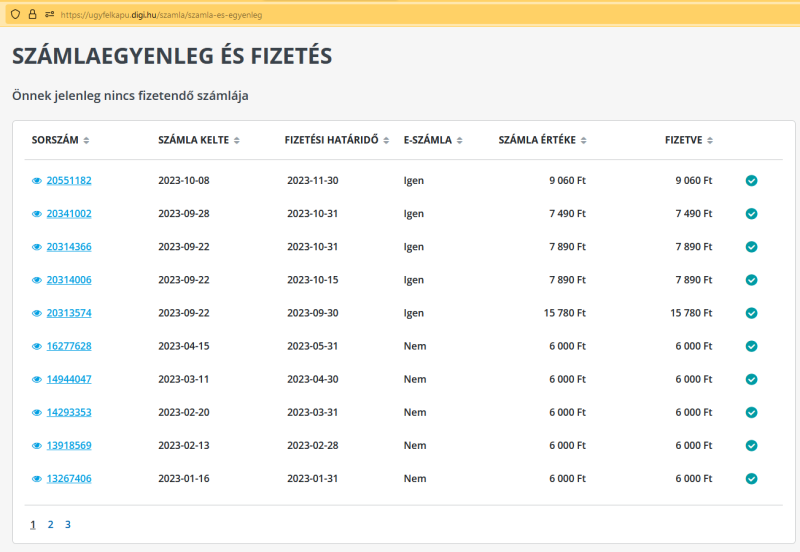Click paid checkmark for invoice 20314366
Screen dimensions: 800x552
pyautogui.click(x=752, y=247)
